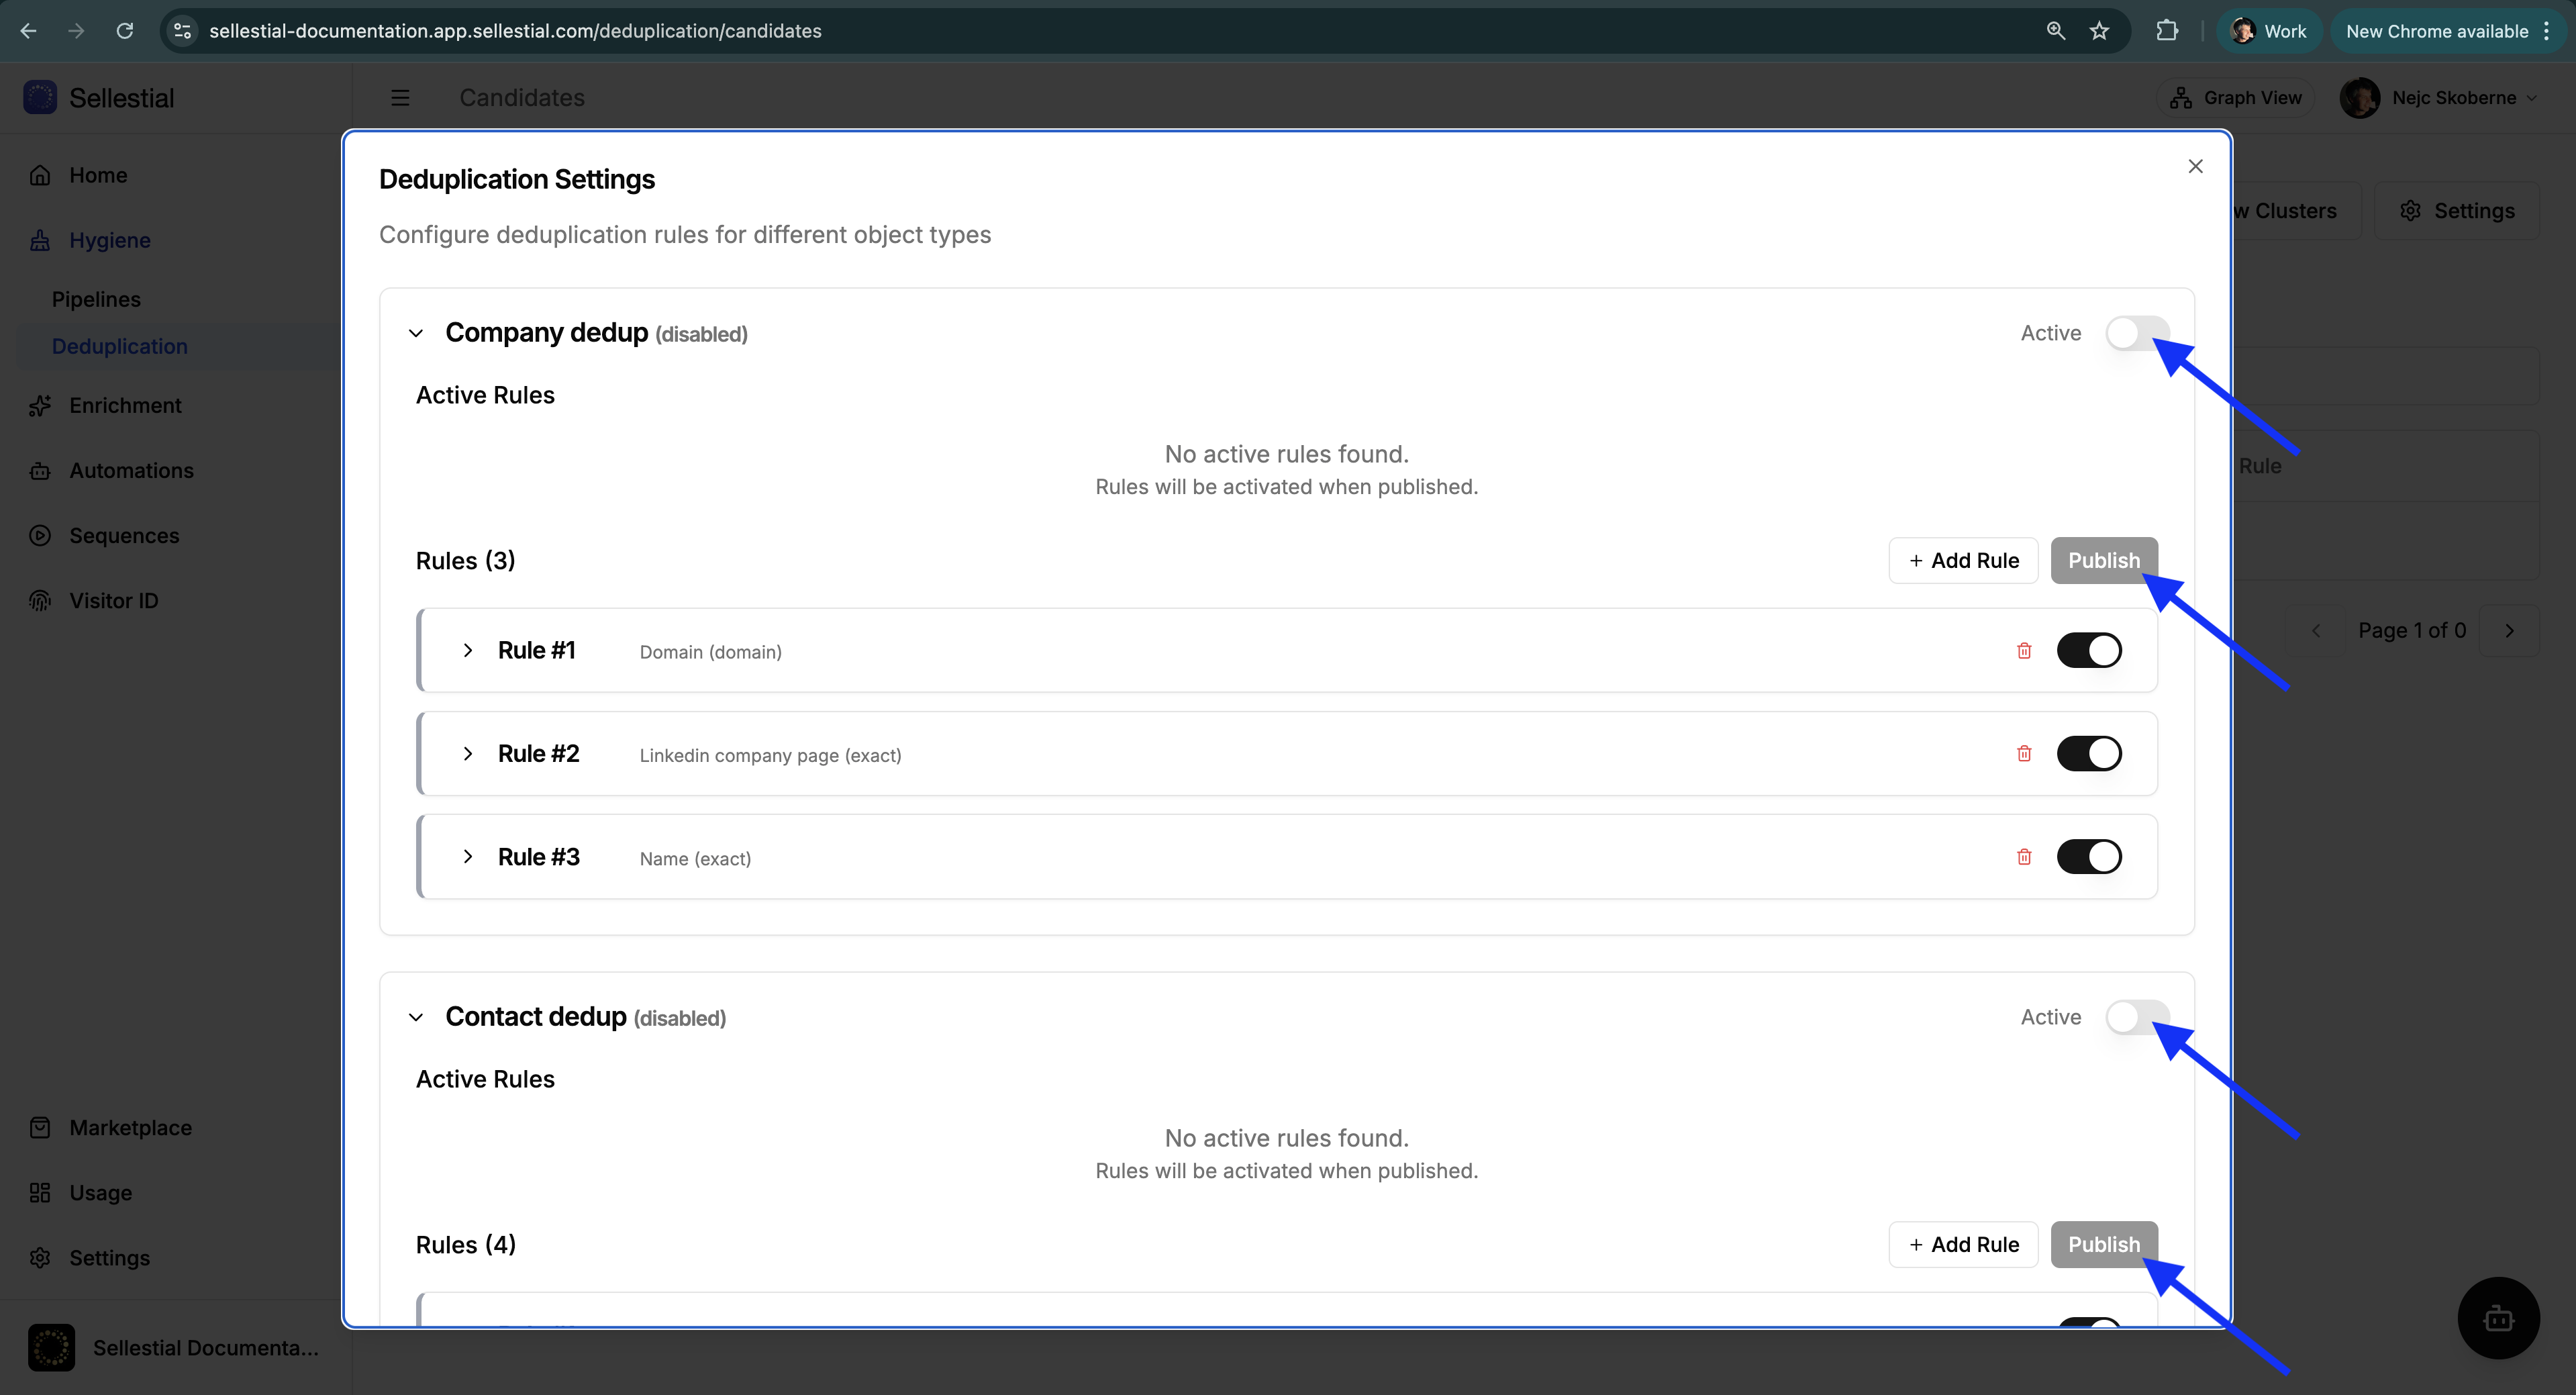Open Visitor ID in the sidebar
Image resolution: width=2576 pixels, height=1395 pixels.
[x=114, y=600]
